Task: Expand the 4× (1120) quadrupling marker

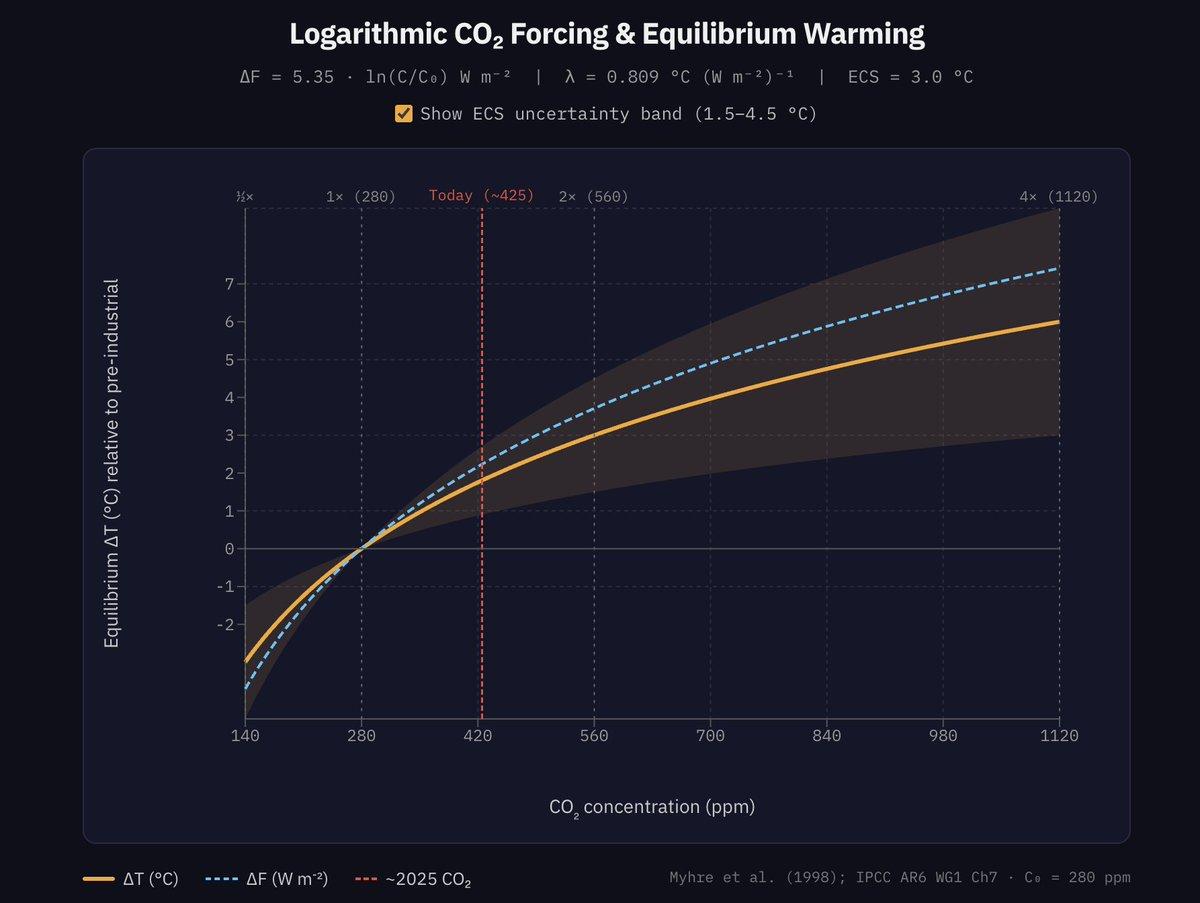Action: coord(1060,196)
